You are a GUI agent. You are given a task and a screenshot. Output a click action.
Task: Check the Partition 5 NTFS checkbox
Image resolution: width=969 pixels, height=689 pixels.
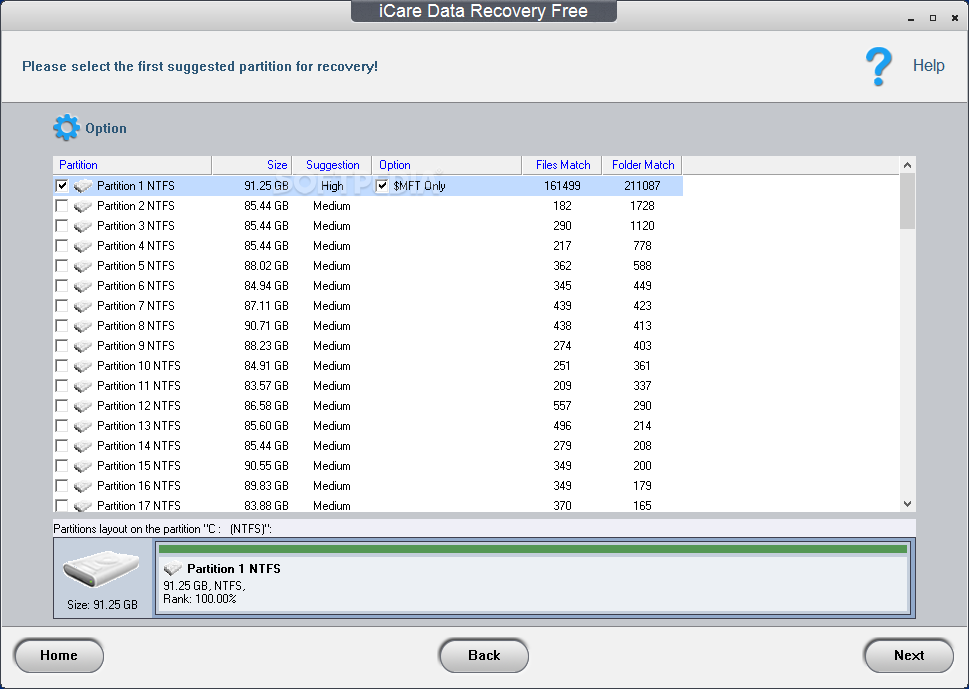62,266
